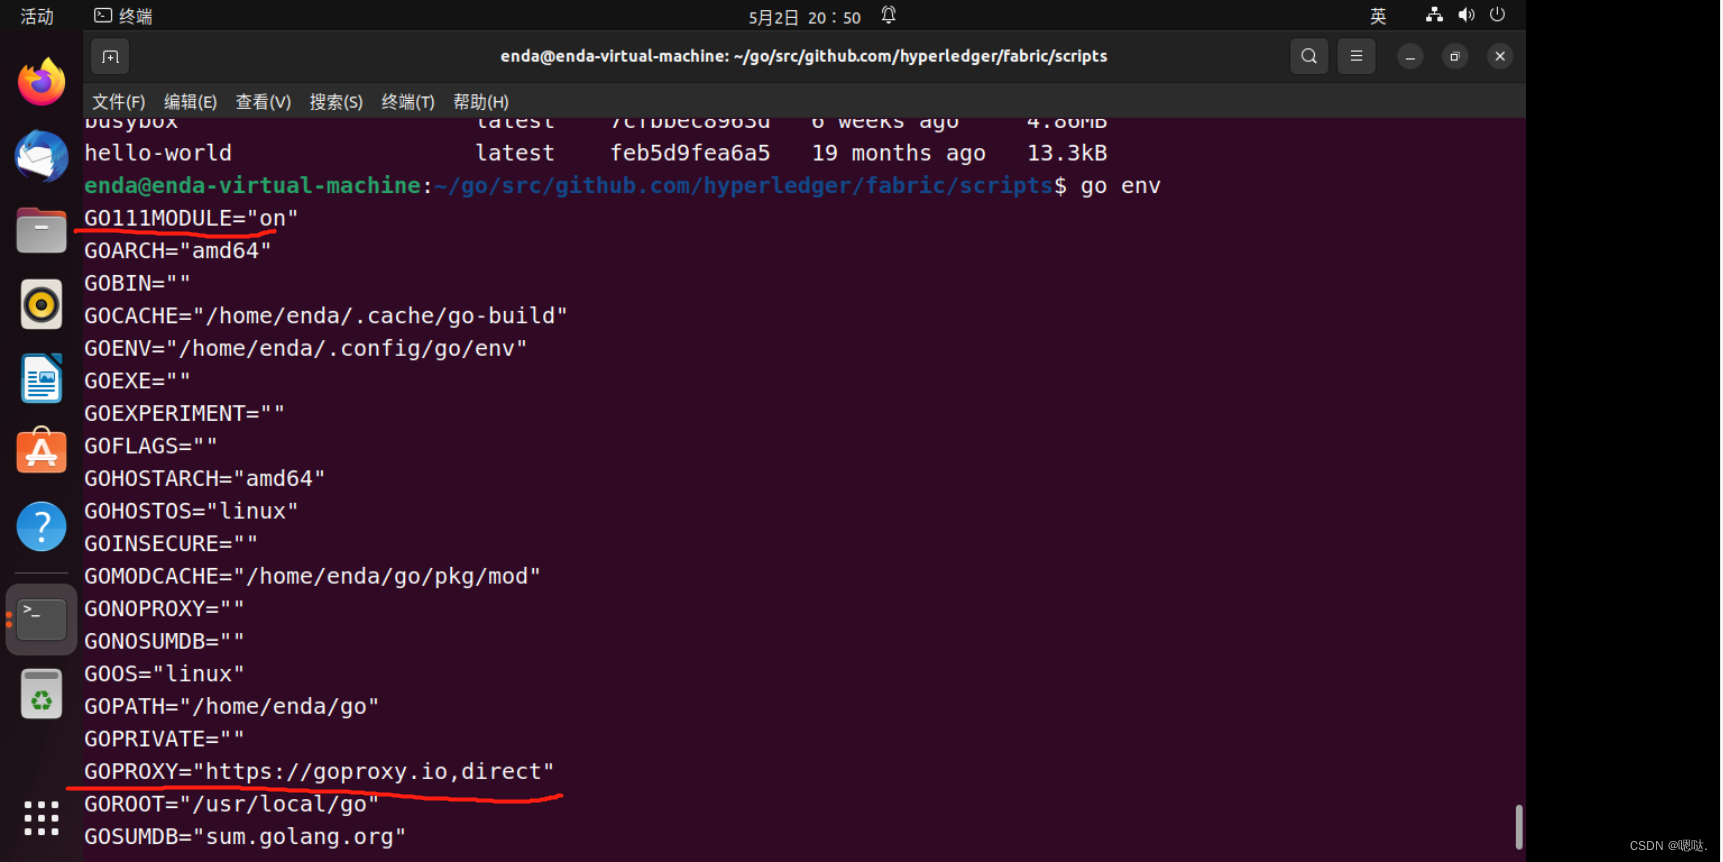Click the GO111MODULE="on" line
Image resolution: width=1723 pixels, height=862 pixels.
191,218
